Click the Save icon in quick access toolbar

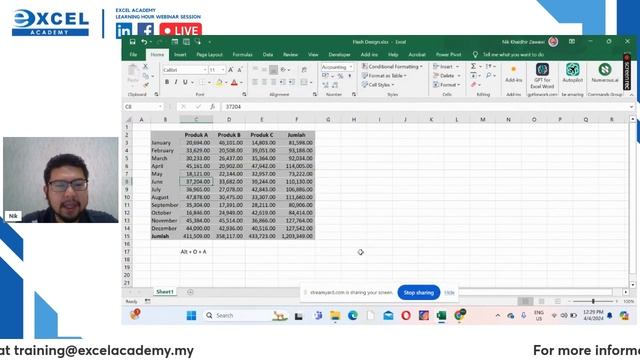point(132,42)
